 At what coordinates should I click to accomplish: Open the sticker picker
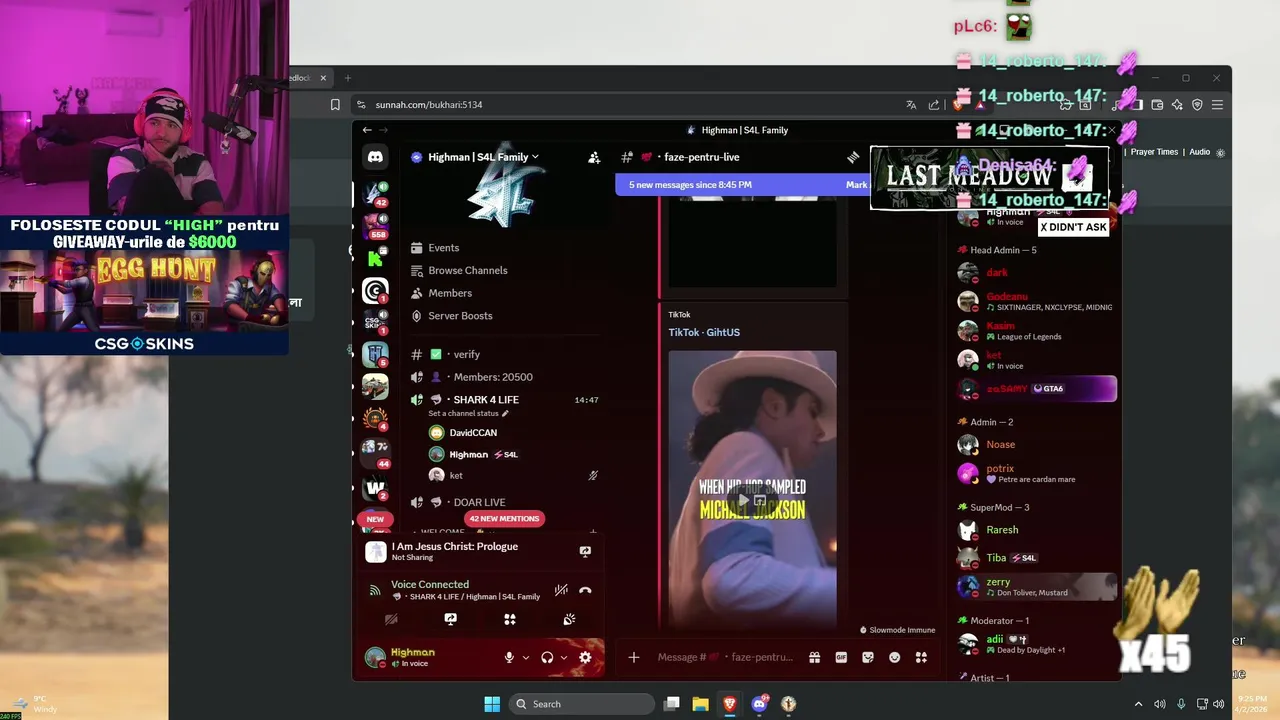868,657
